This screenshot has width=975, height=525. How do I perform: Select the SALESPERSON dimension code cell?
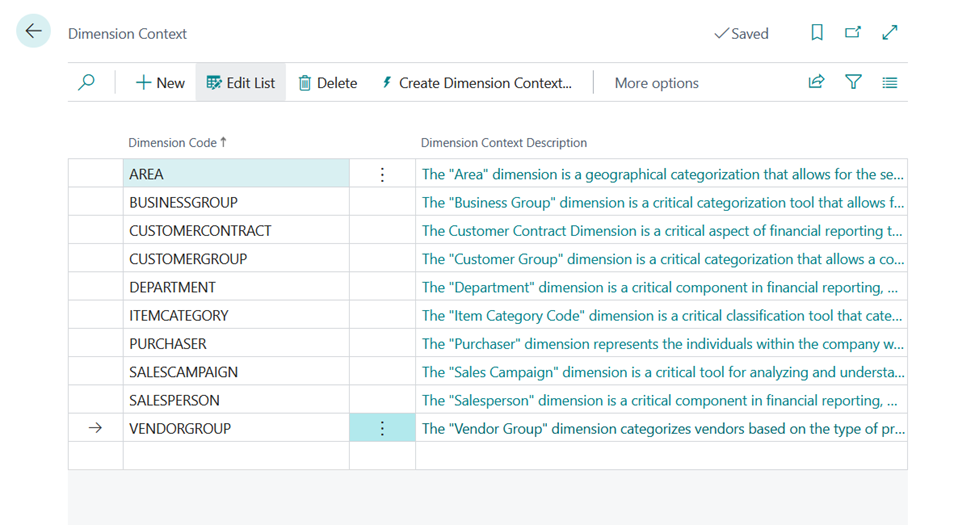235,400
